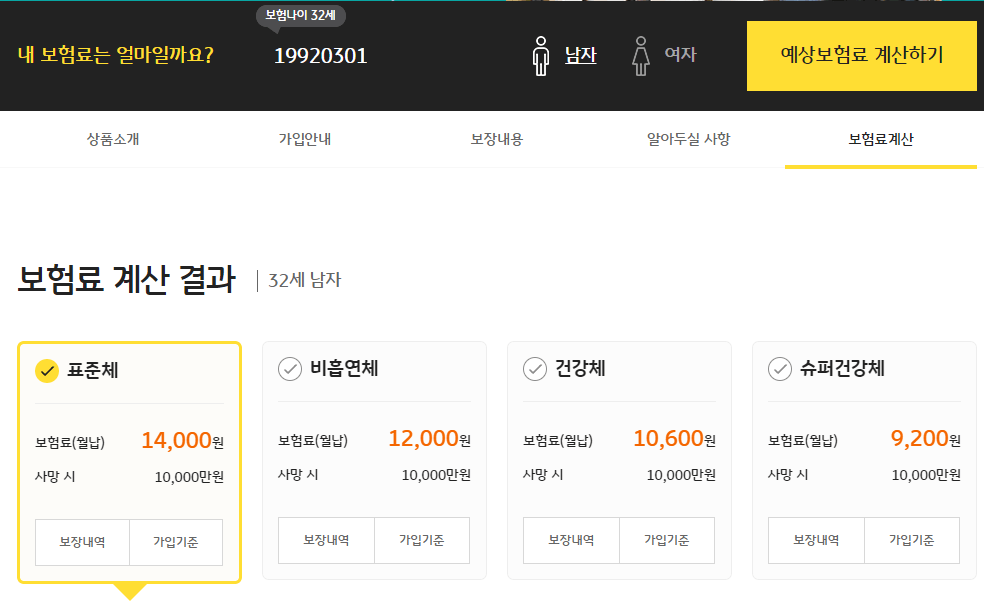Open the 알아두실 사항 tab
This screenshot has width=984, height=612.
[689, 139]
